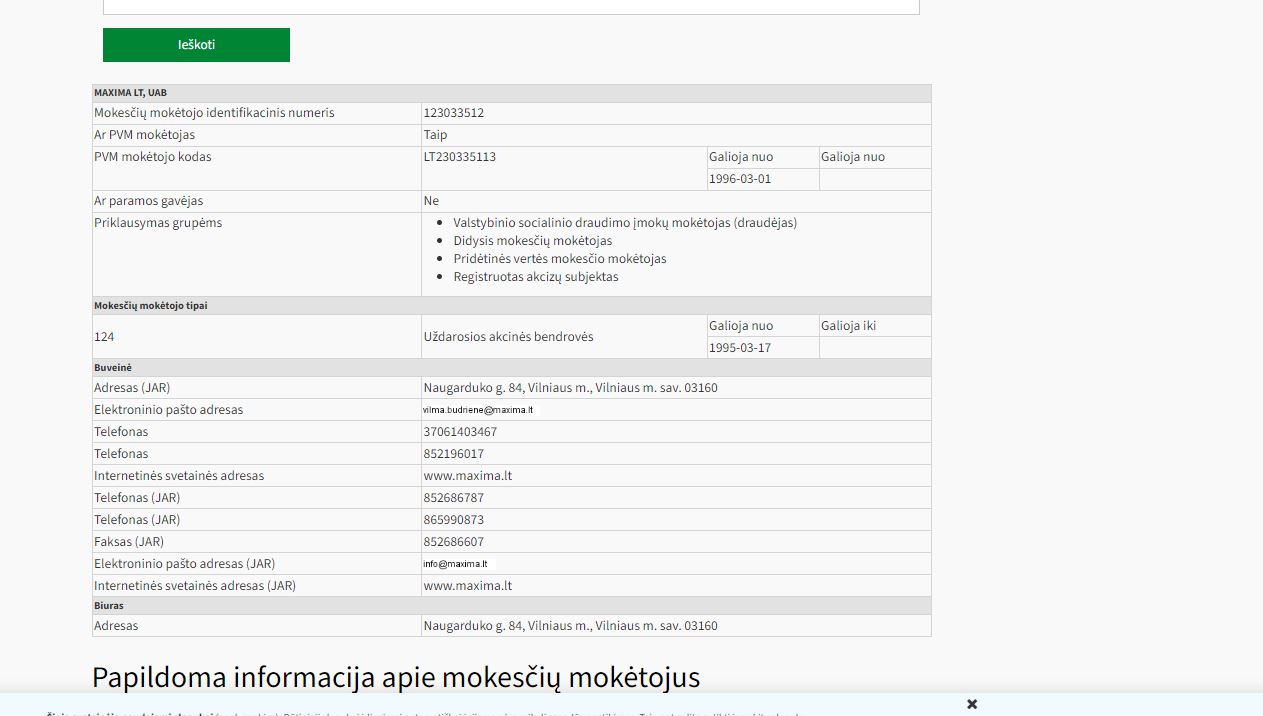Select the Didysis mokesčių mokėtojas list item
Image resolution: width=1263 pixels, height=716 pixels.
click(532, 241)
